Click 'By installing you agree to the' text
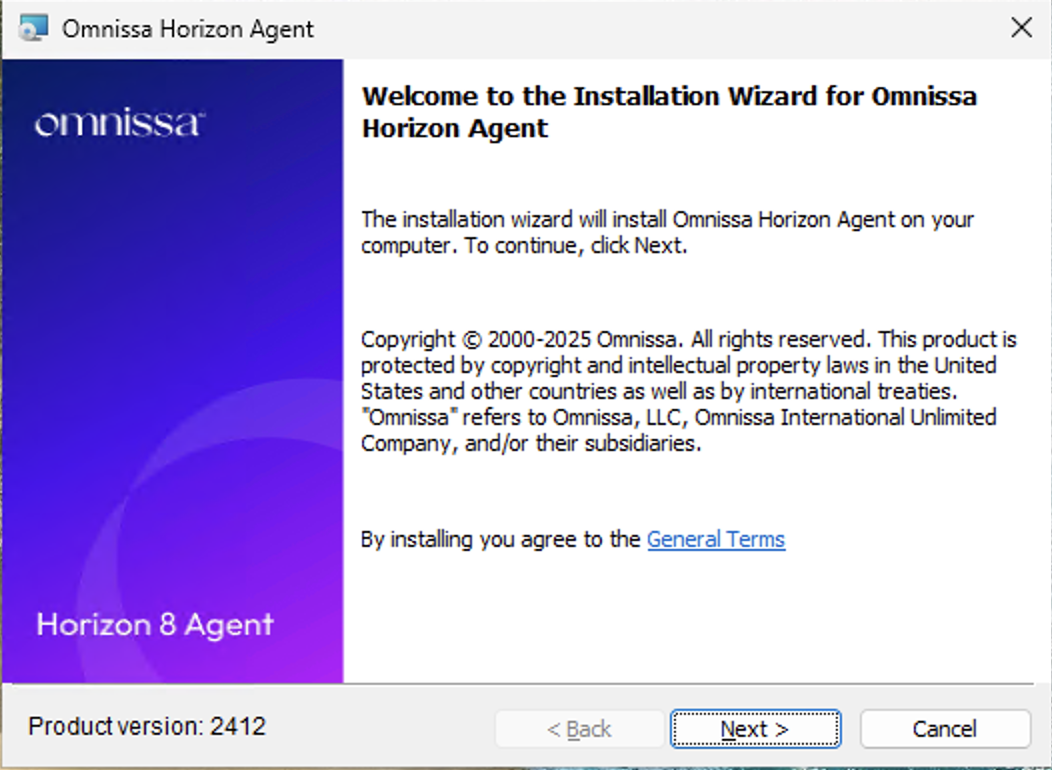This screenshot has height=770, width=1052. pos(501,539)
